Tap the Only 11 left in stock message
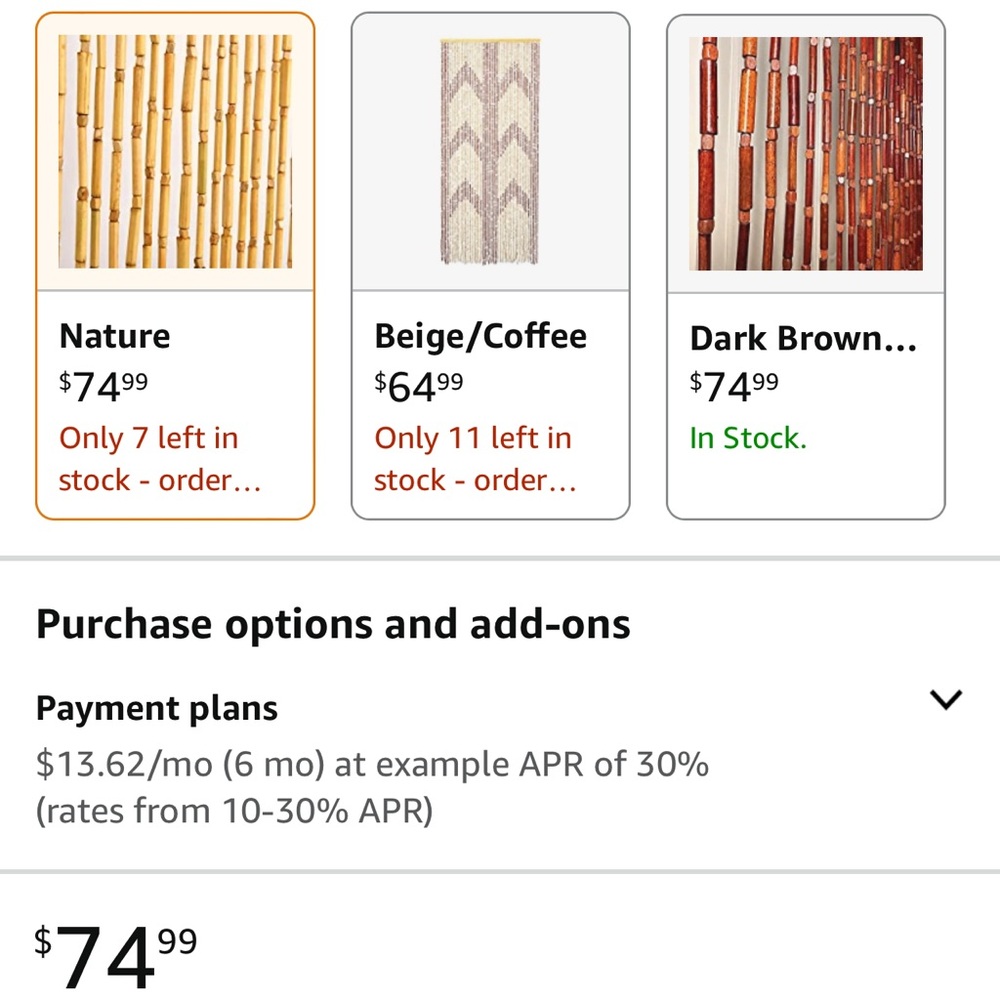Viewport: 1000px width, 1000px height. pyautogui.click(x=475, y=459)
